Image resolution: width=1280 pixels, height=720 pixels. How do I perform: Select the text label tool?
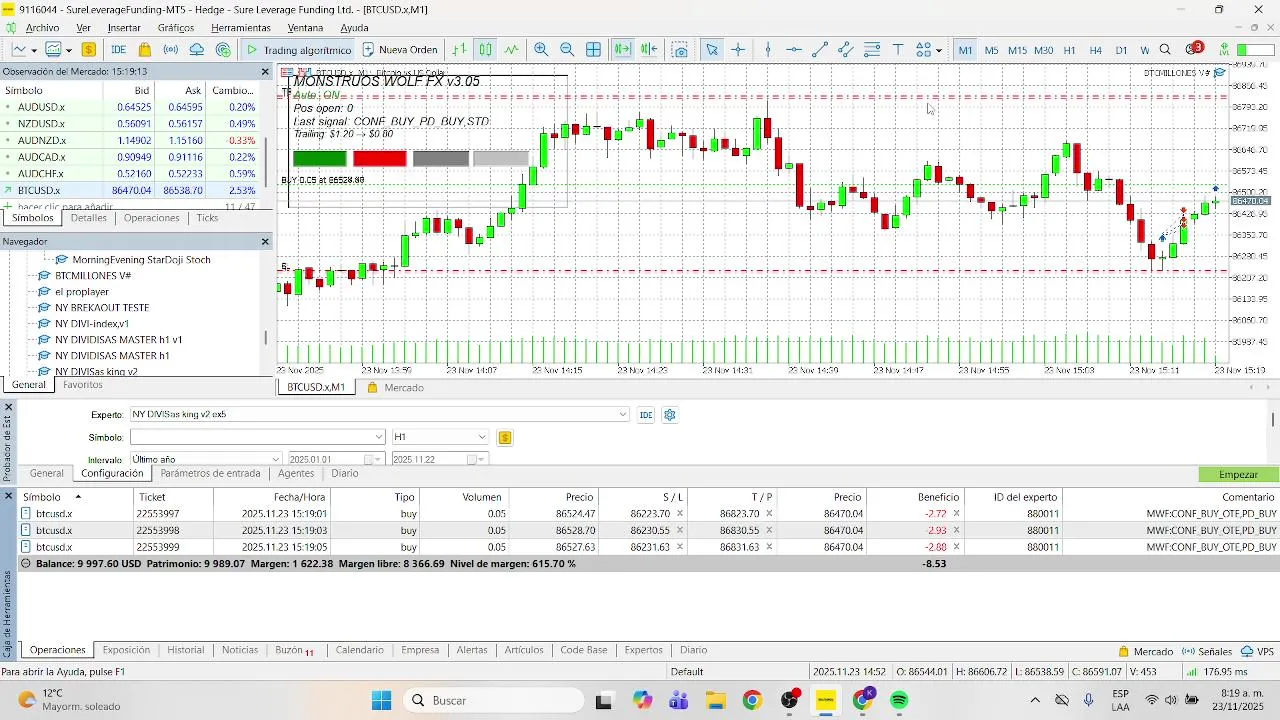point(898,50)
